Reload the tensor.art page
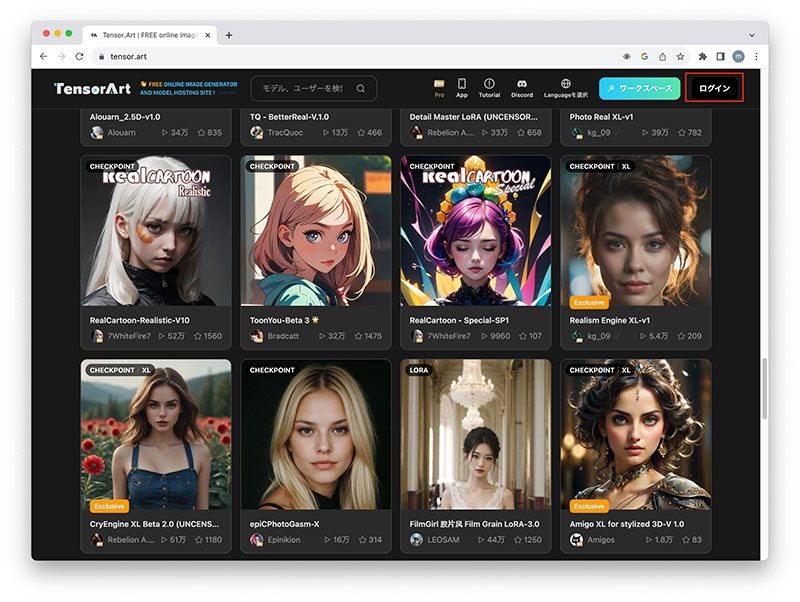The image size is (800, 602). coord(79,57)
